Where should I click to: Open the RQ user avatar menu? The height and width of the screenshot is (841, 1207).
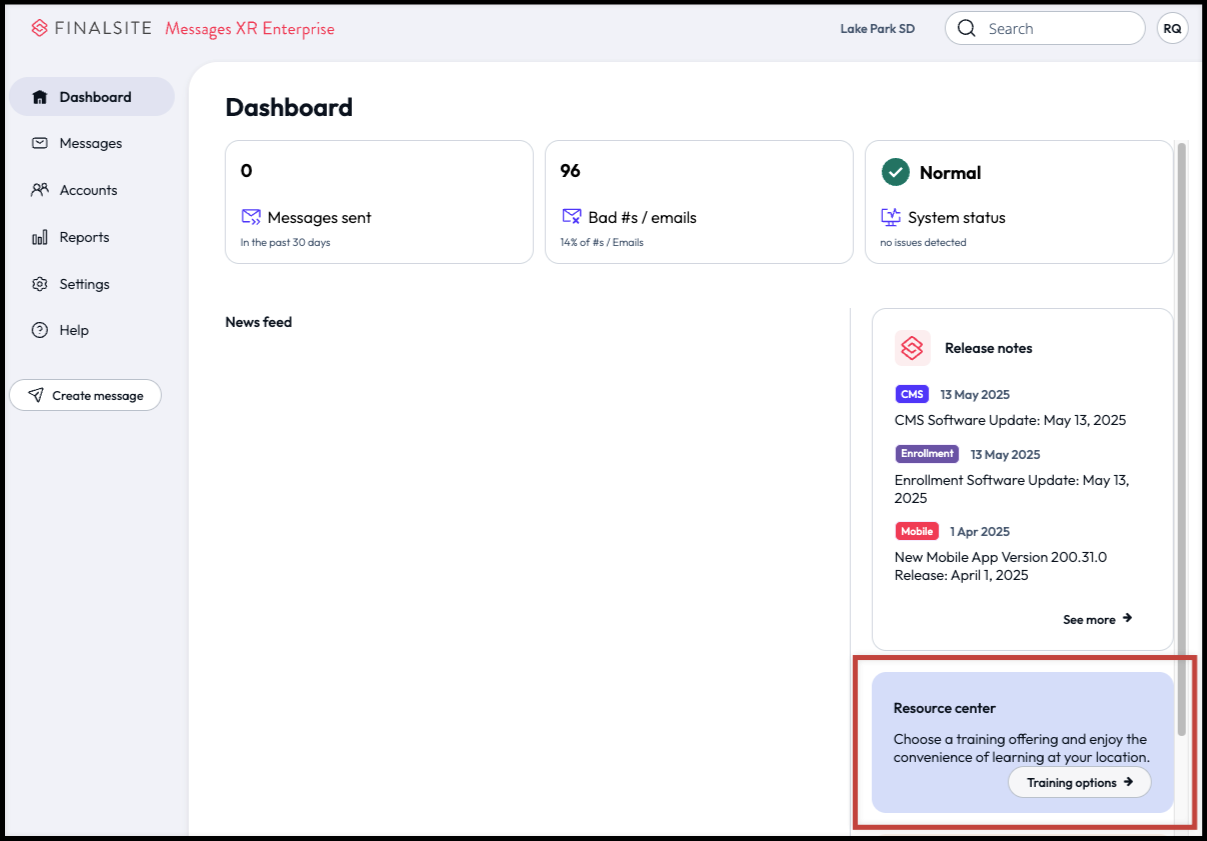point(1172,29)
